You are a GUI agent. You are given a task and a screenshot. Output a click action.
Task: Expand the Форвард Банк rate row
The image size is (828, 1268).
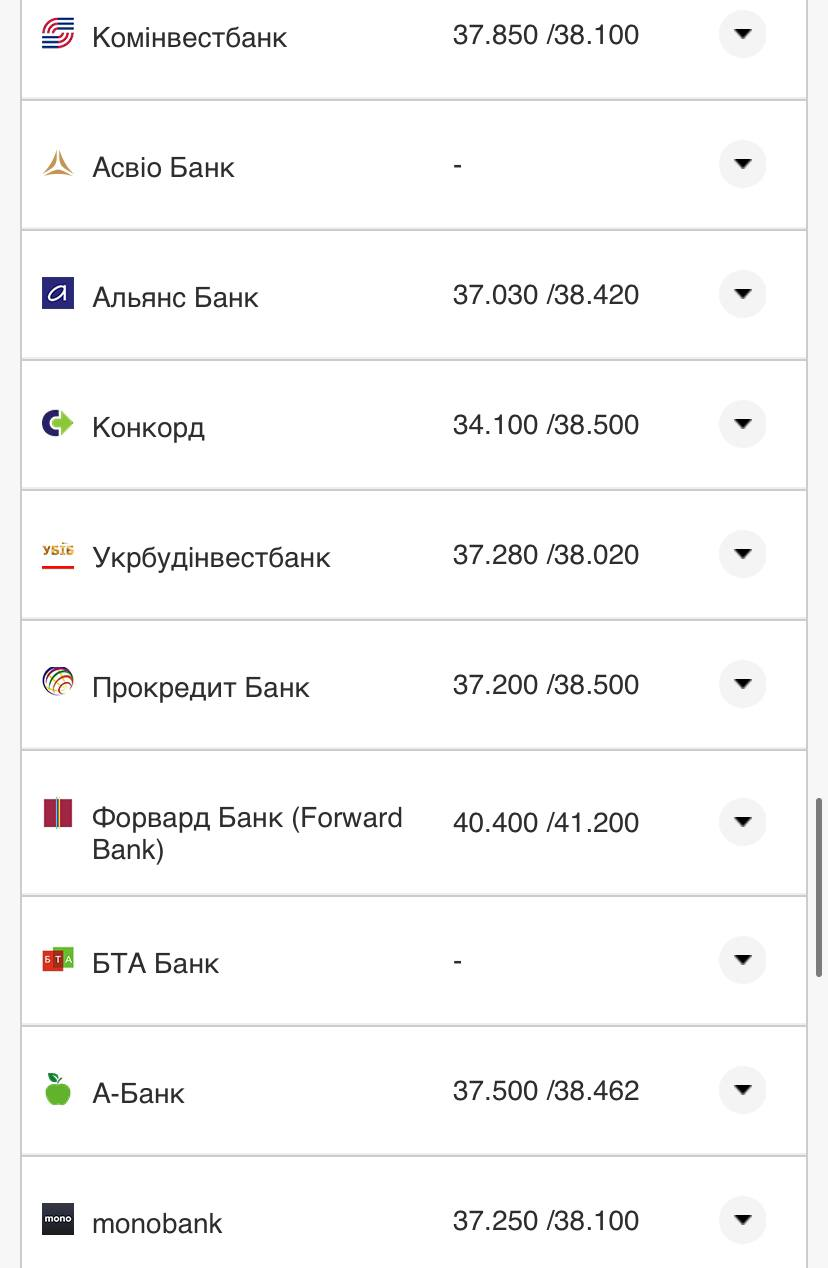point(742,822)
